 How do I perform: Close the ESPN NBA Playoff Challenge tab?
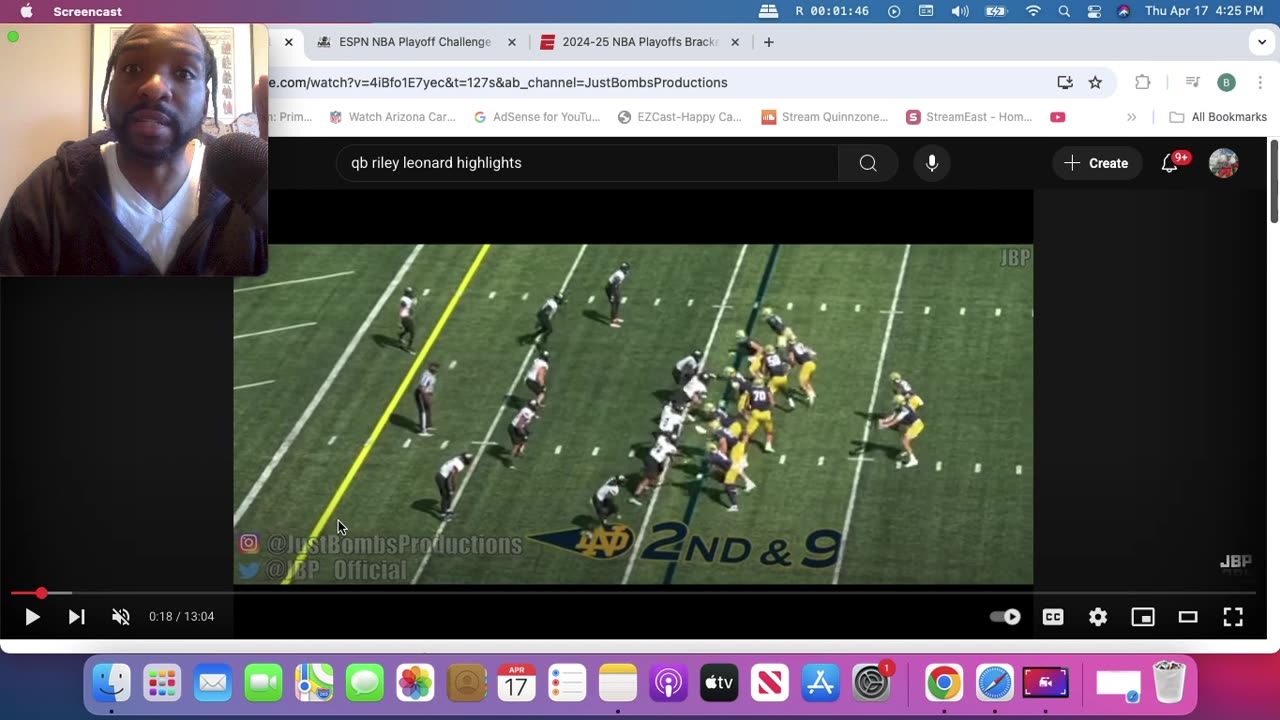click(512, 42)
